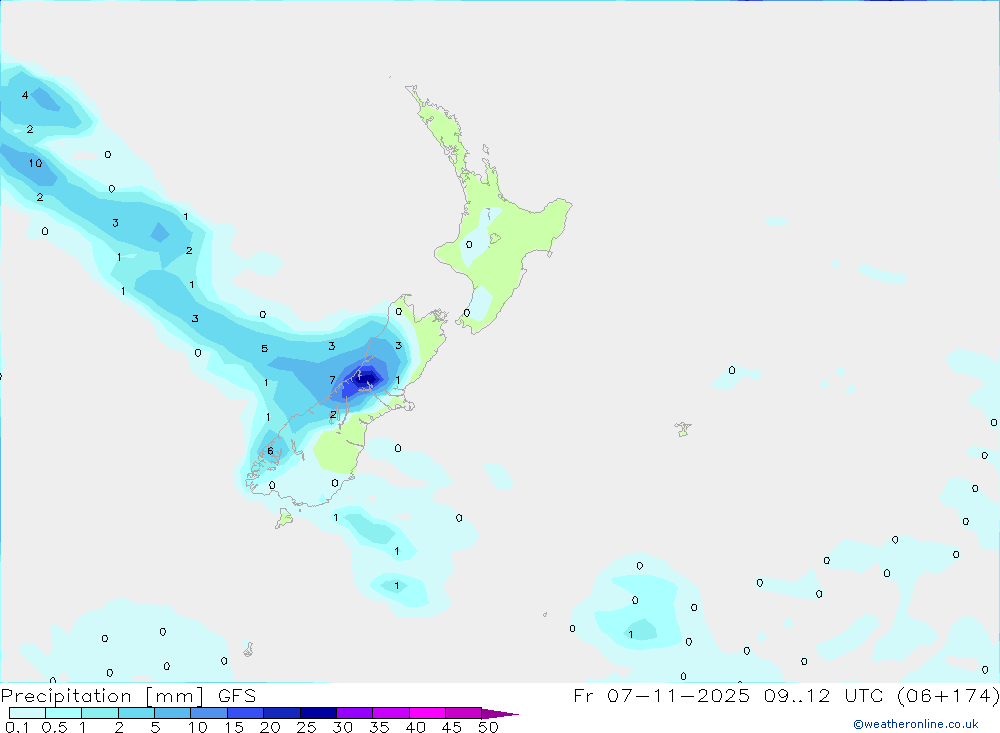
Task: Click the 0.1–0.5 mm legend color box
Action: coord(27,713)
